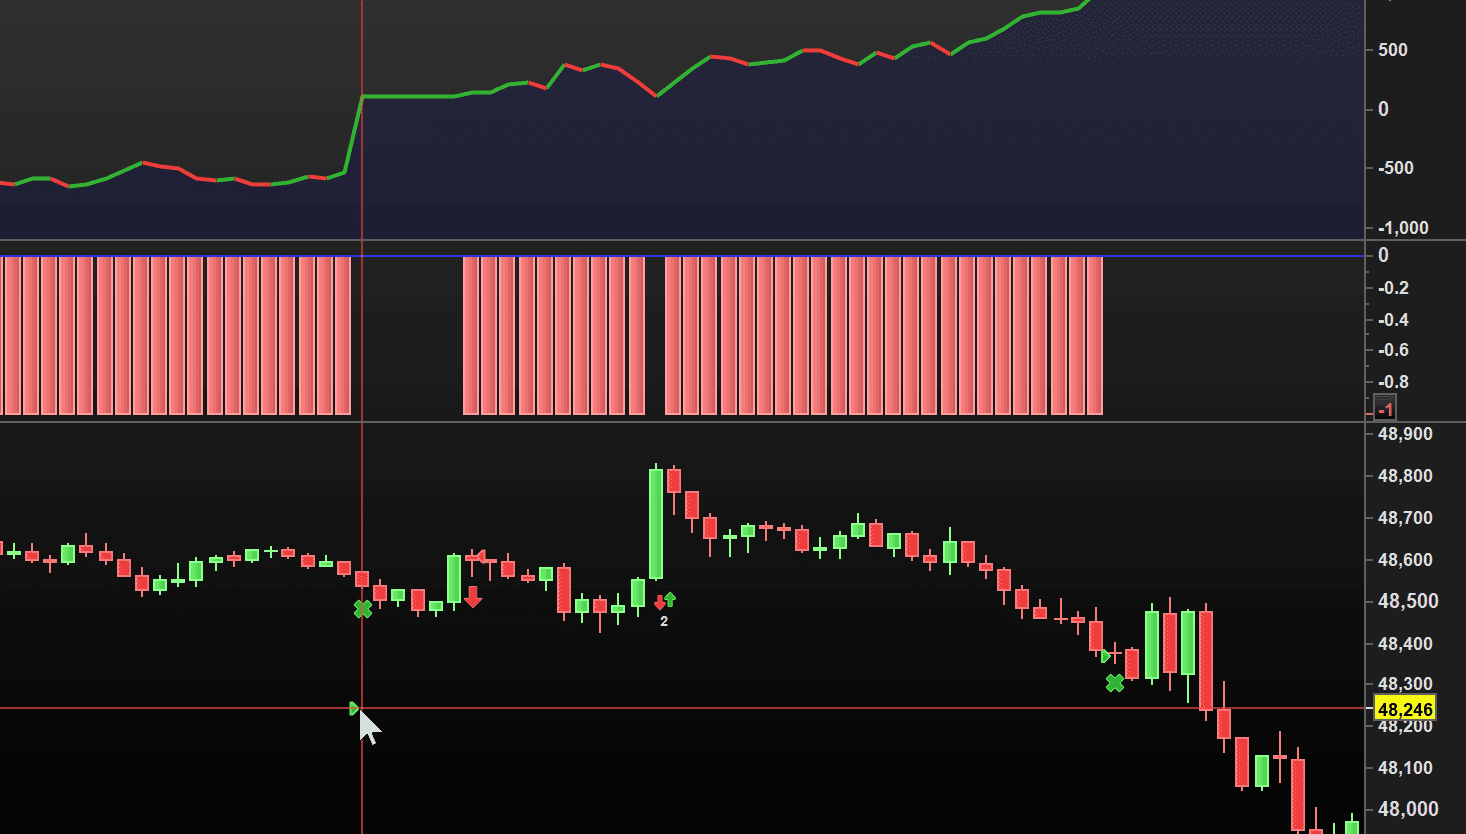
Task: Click the small green up arrow above the "2" label
Action: pyautogui.click(x=670, y=599)
